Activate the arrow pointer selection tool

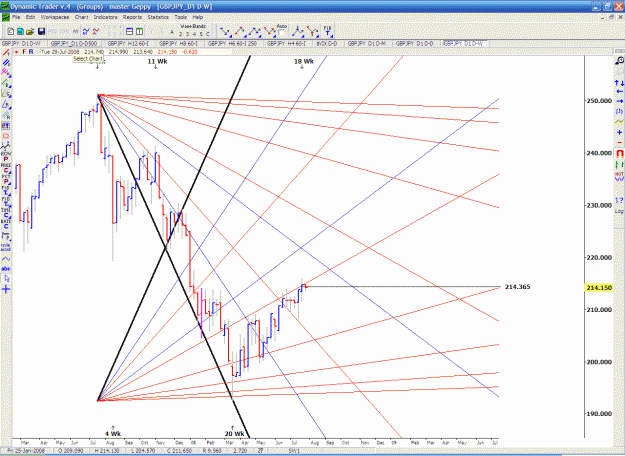6,279
